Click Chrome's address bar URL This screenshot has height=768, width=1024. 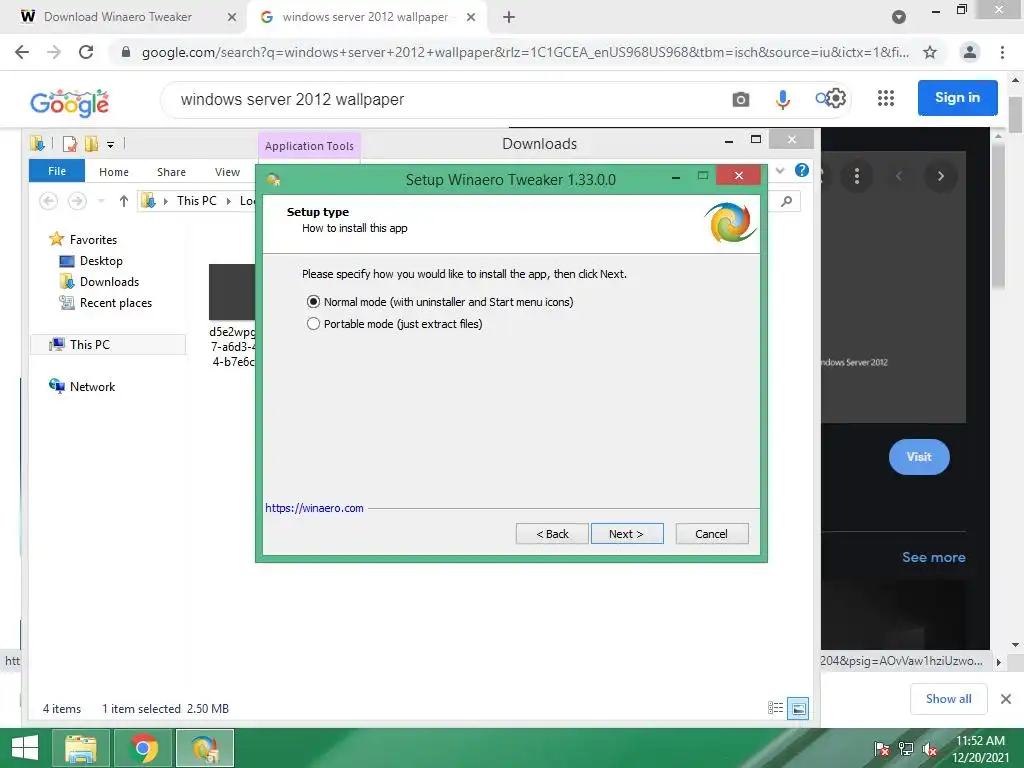tap(525, 52)
